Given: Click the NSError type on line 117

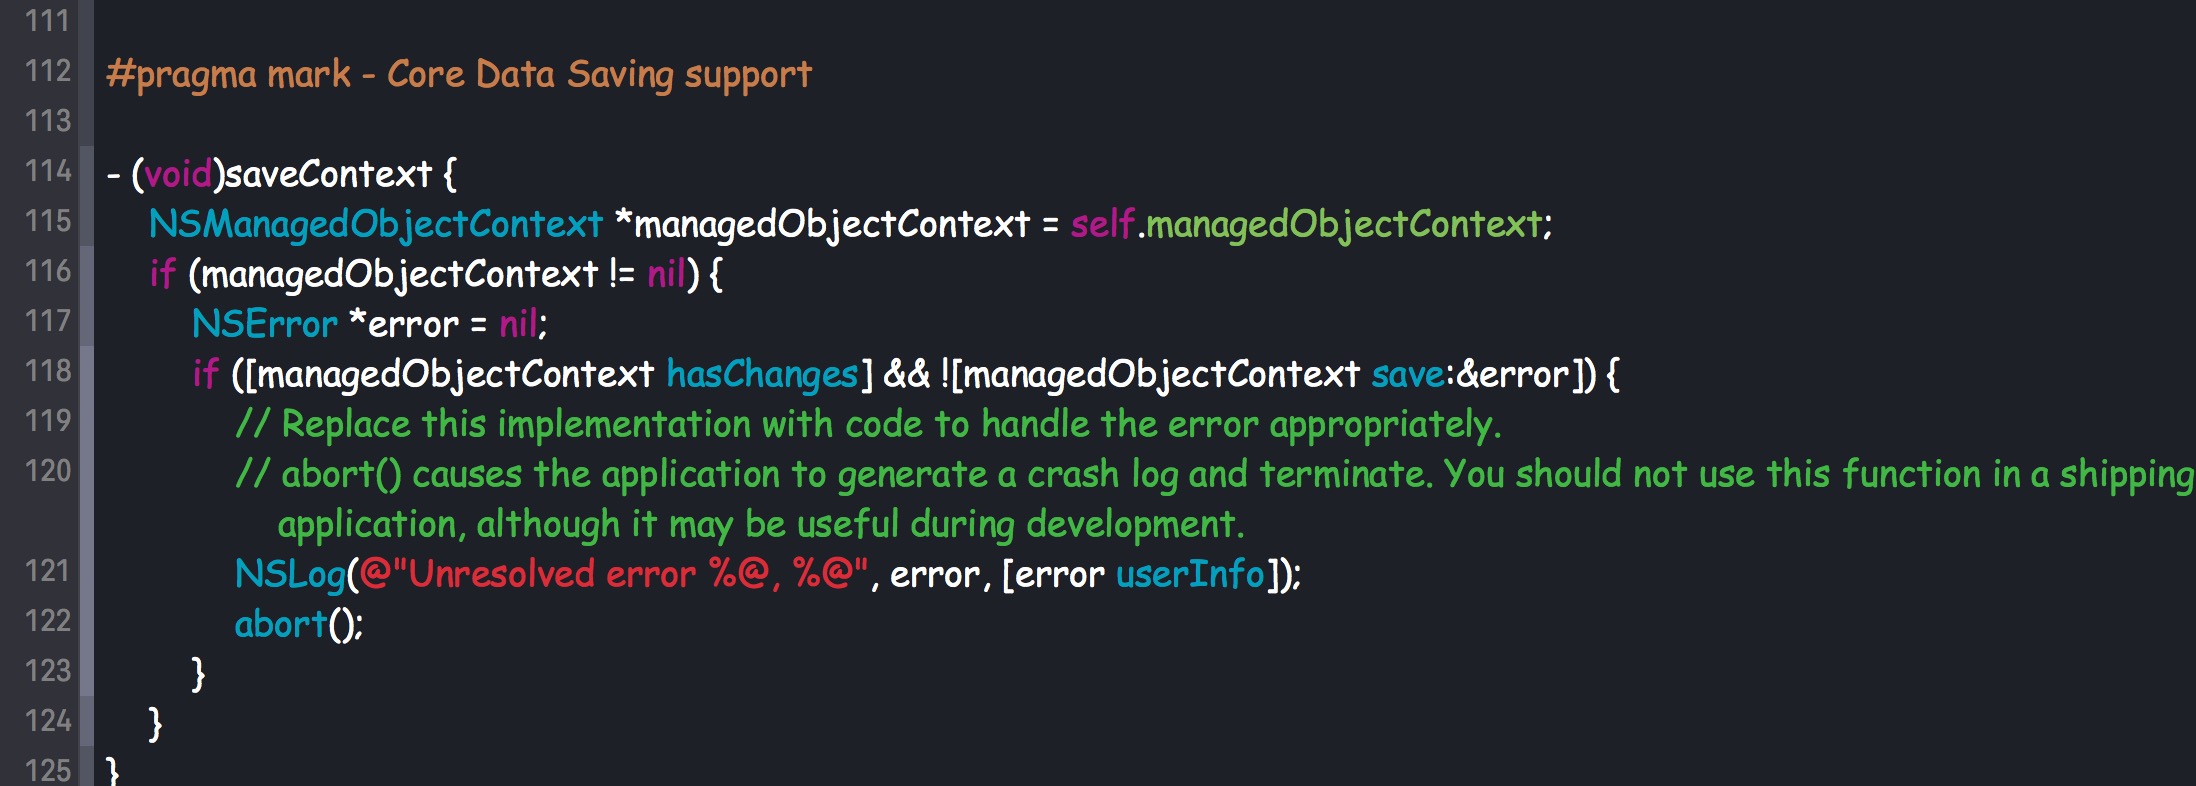Looking at the screenshot, I should (265, 324).
